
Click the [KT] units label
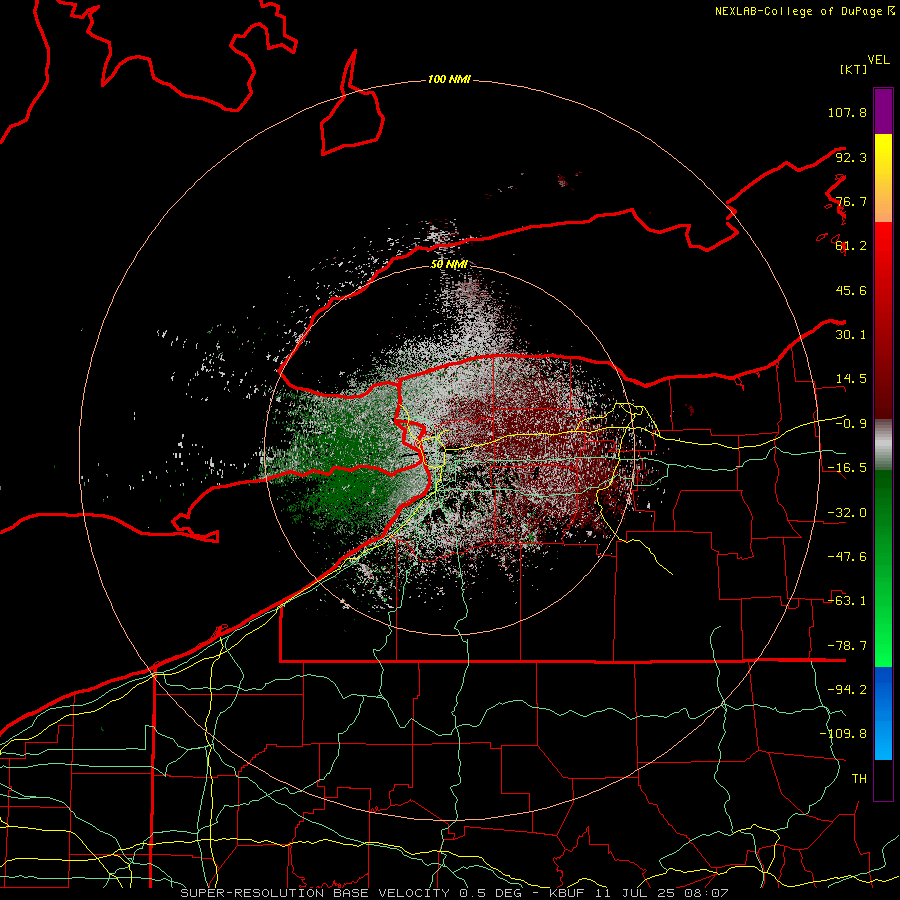point(854,69)
